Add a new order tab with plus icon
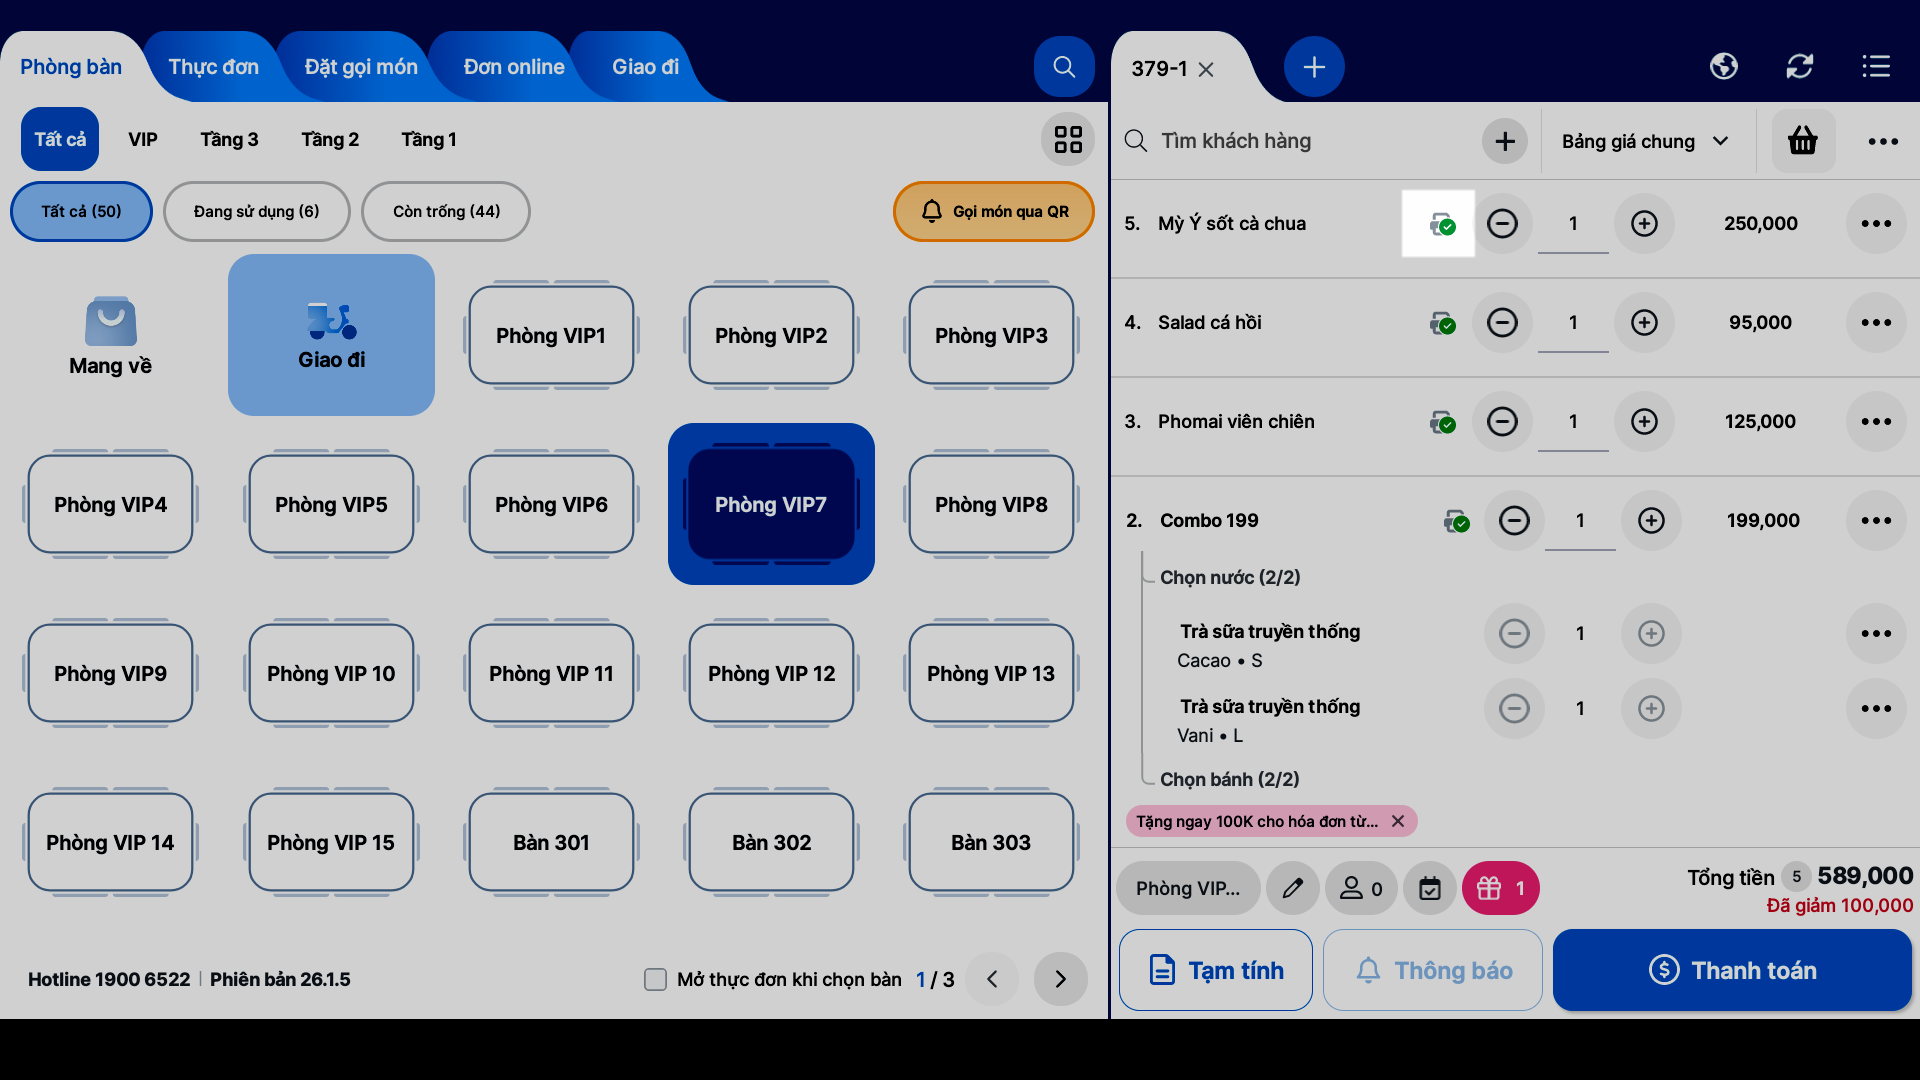 (x=1314, y=67)
